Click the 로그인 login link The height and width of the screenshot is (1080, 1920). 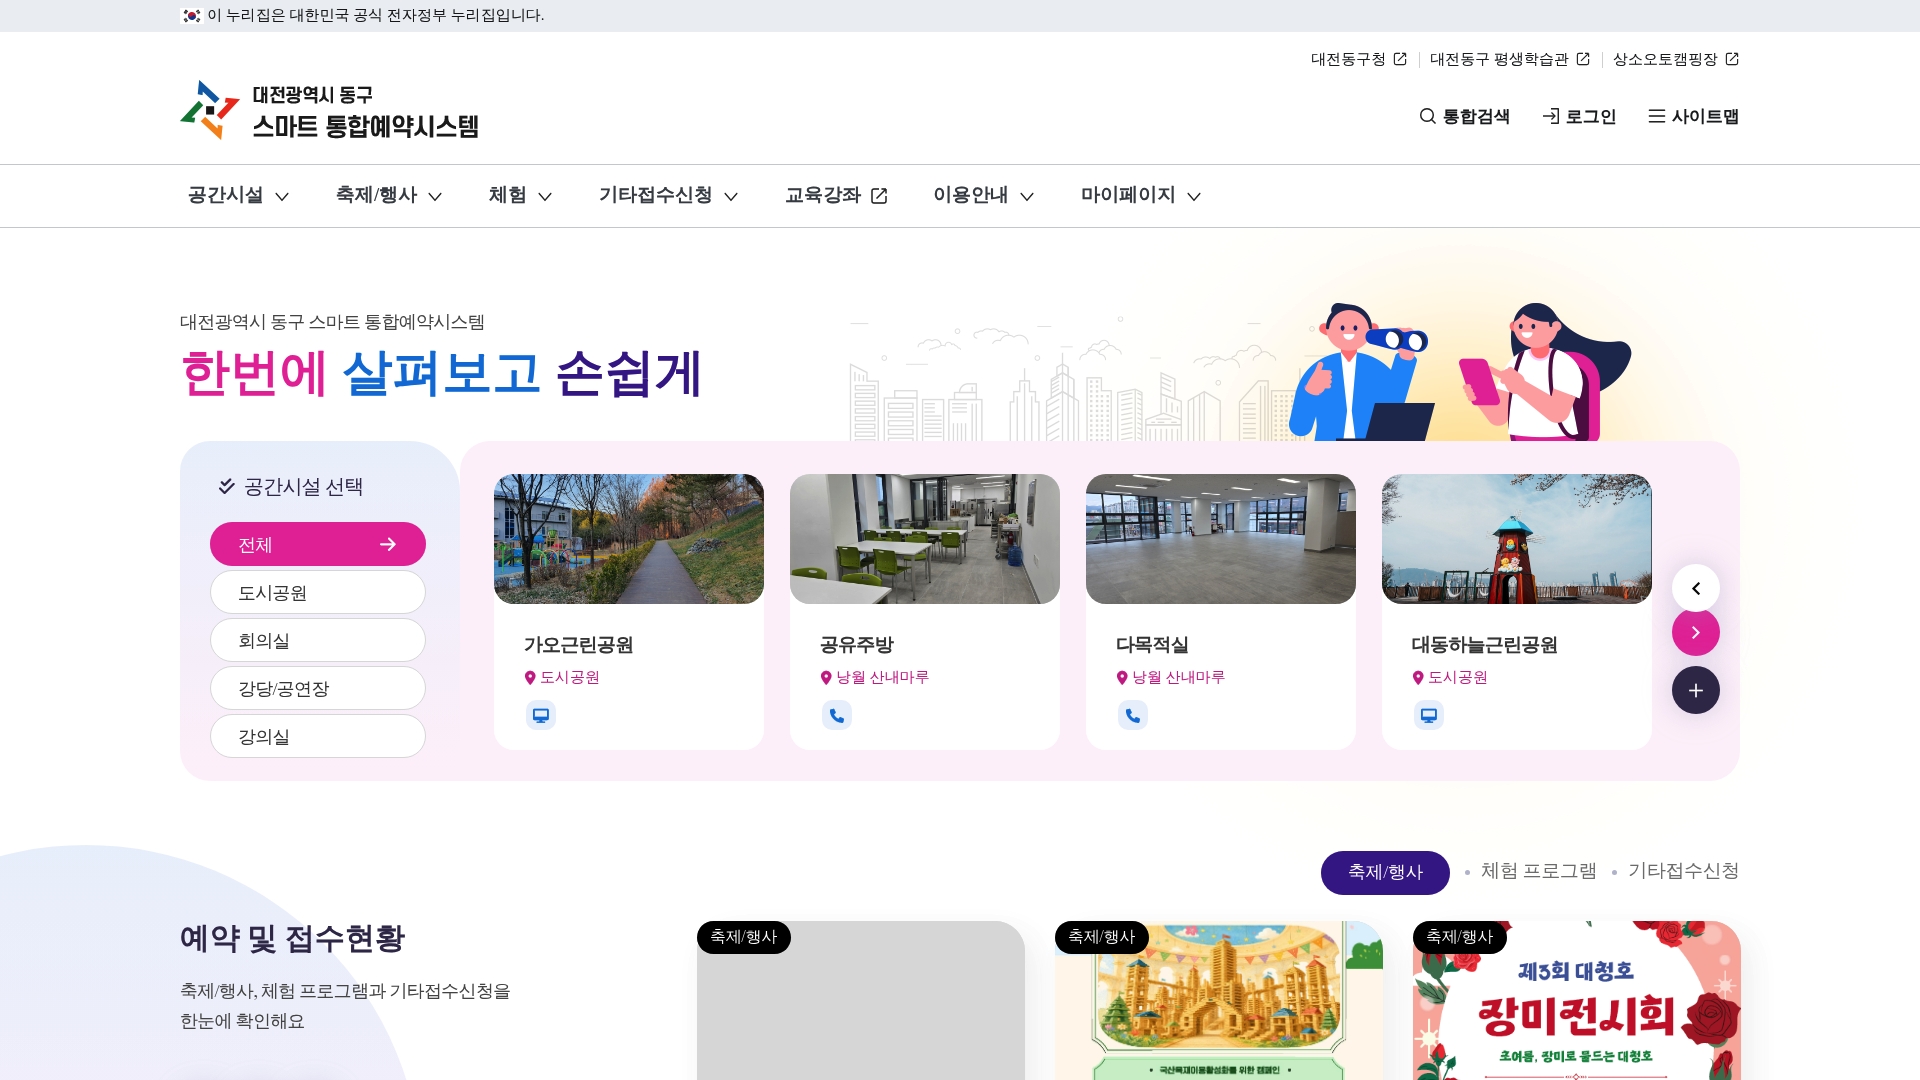click(x=1579, y=117)
